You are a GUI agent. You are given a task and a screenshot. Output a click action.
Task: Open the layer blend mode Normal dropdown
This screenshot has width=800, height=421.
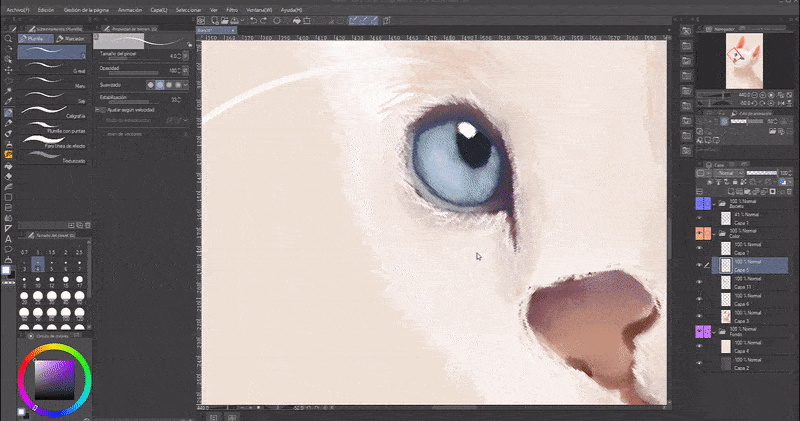click(727, 174)
